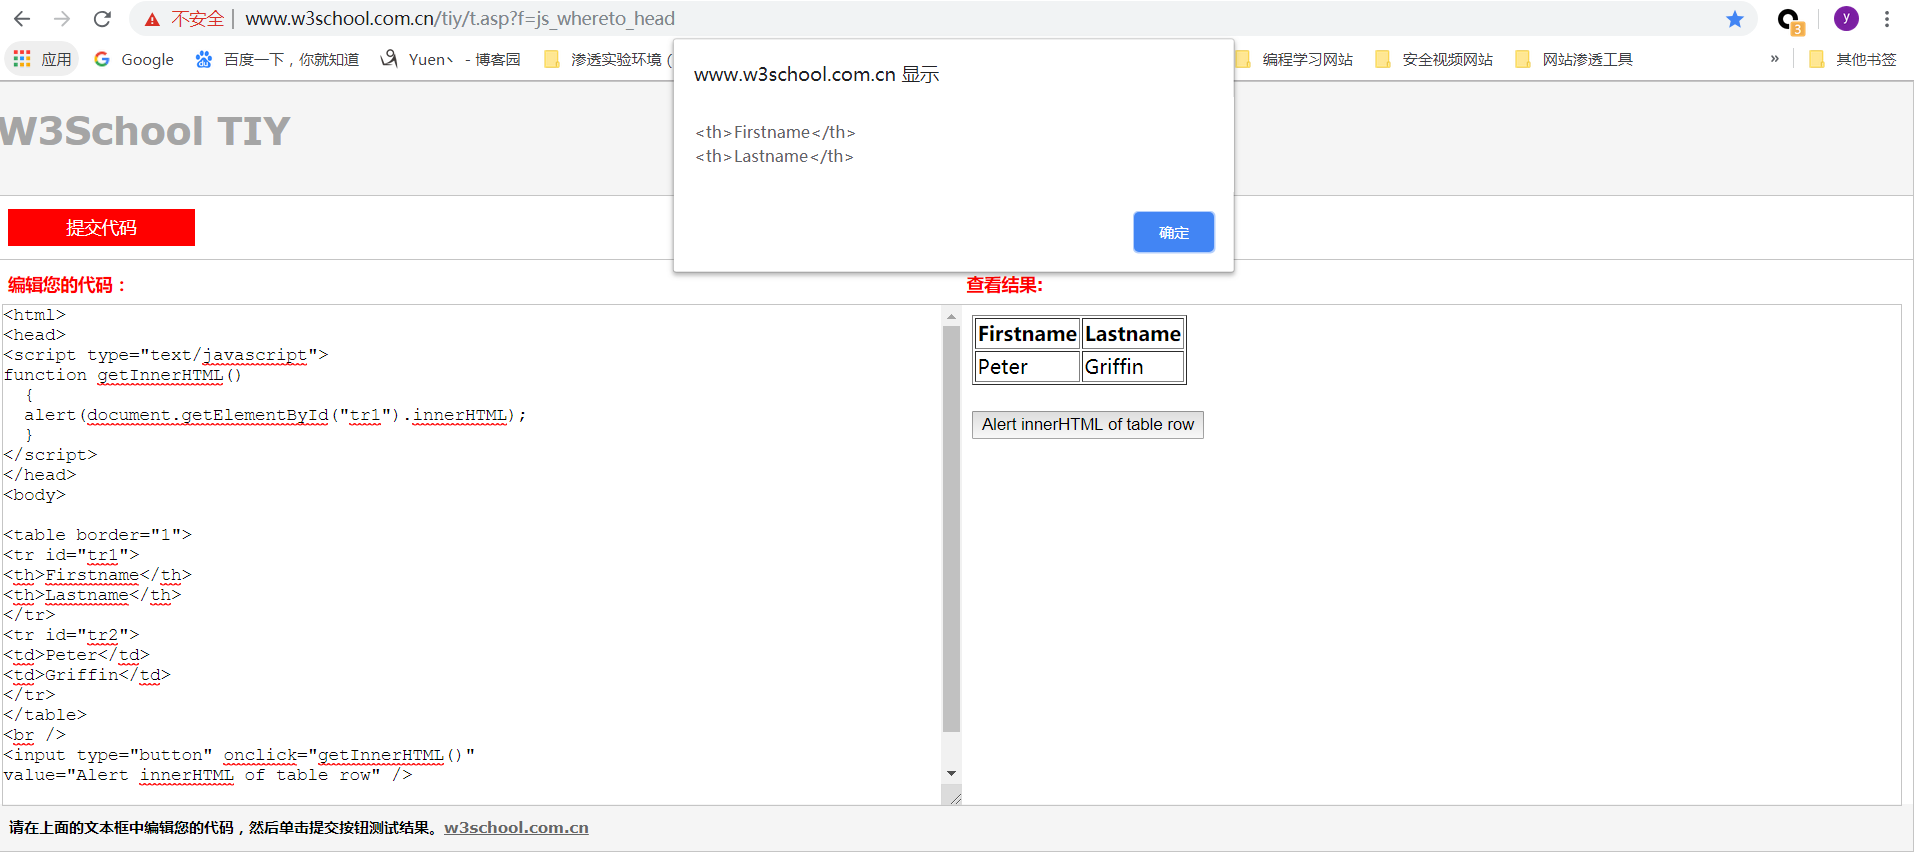Screen dimensions: 1914x853
Task: Click the Firstname header cell in results table
Action: (x=1027, y=334)
